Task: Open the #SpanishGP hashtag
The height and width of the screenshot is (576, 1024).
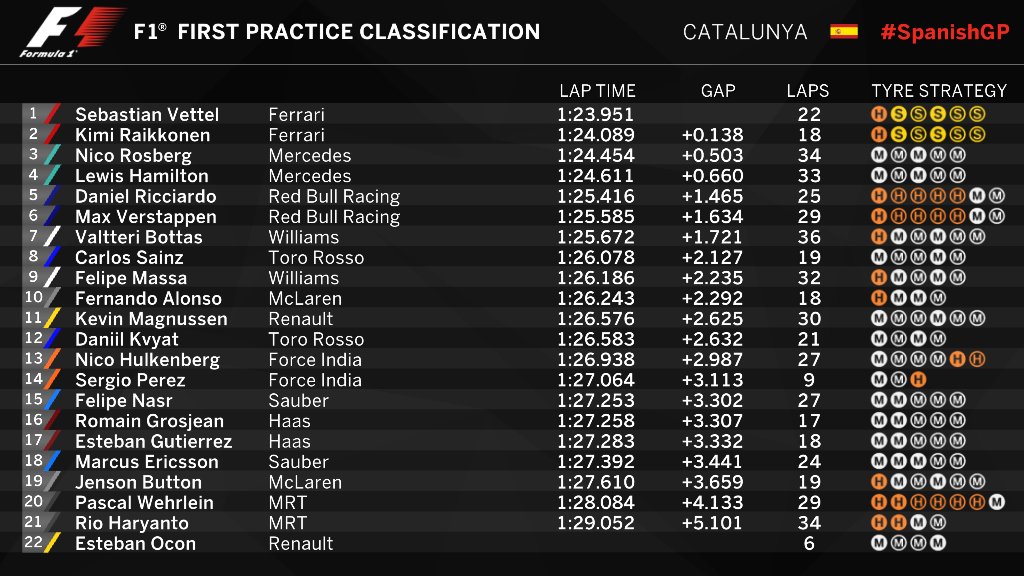Action: tap(945, 32)
